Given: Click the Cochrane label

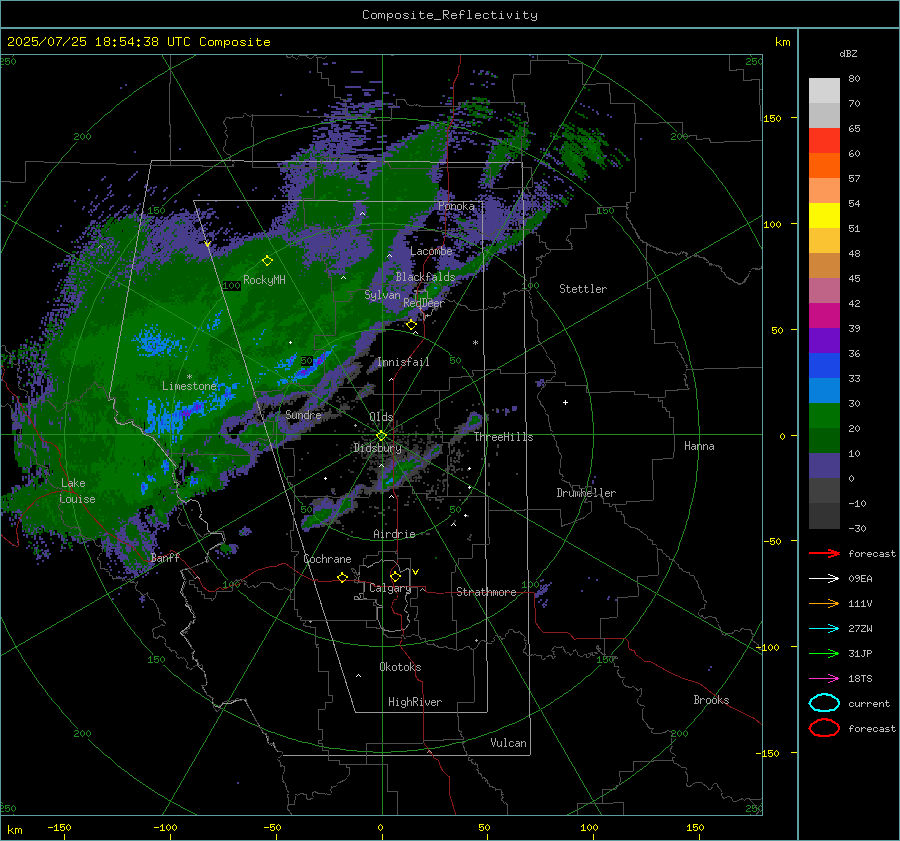Looking at the screenshot, I should [327, 559].
